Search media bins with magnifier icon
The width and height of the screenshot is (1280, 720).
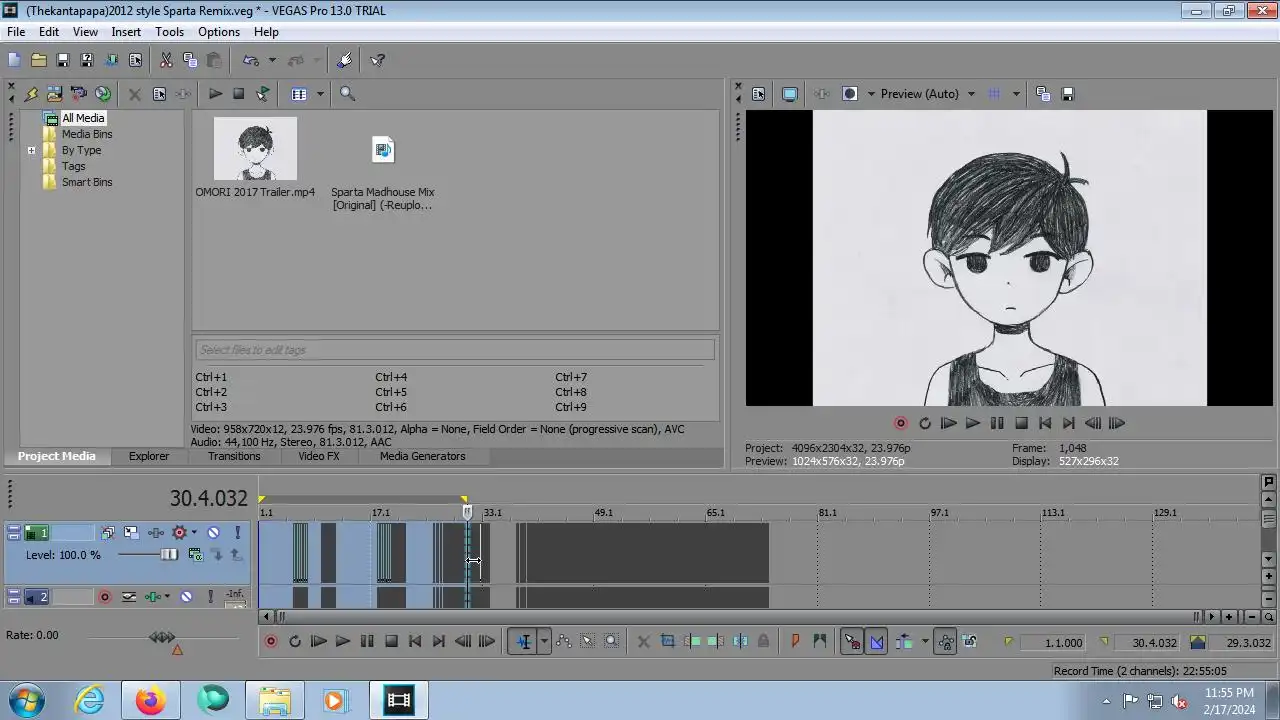point(347,94)
